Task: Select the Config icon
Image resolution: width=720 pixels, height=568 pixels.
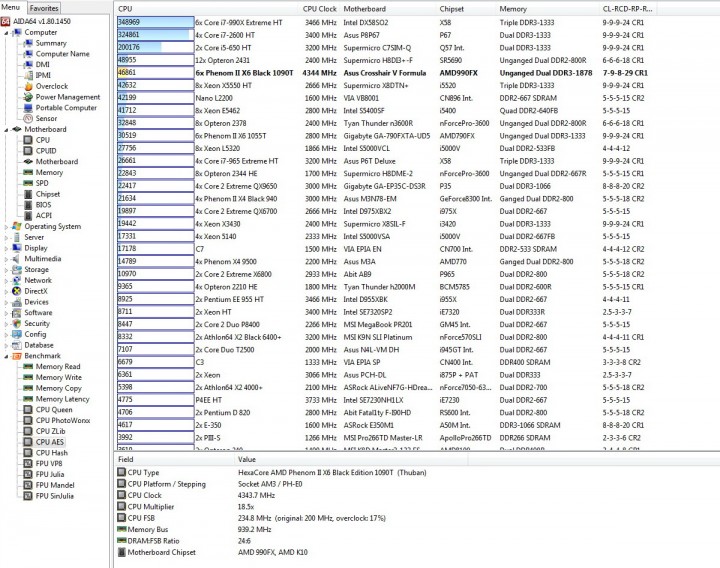Action: click(x=17, y=334)
